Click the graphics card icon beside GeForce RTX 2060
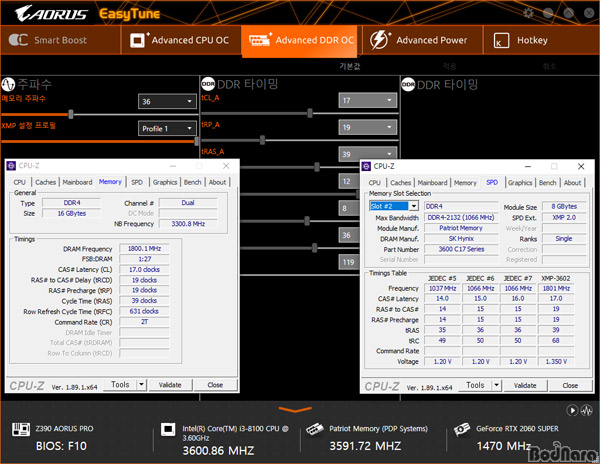600x464 pixels. [x=461, y=430]
